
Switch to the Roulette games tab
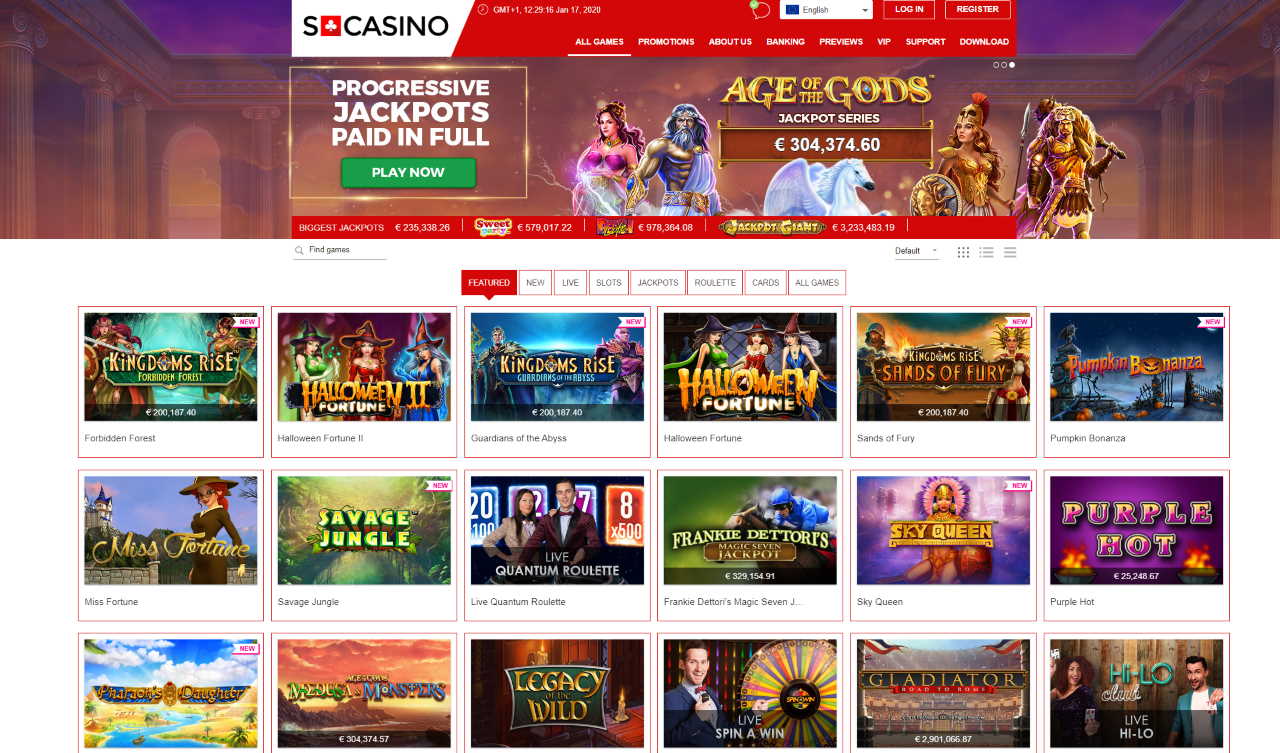[x=715, y=283]
